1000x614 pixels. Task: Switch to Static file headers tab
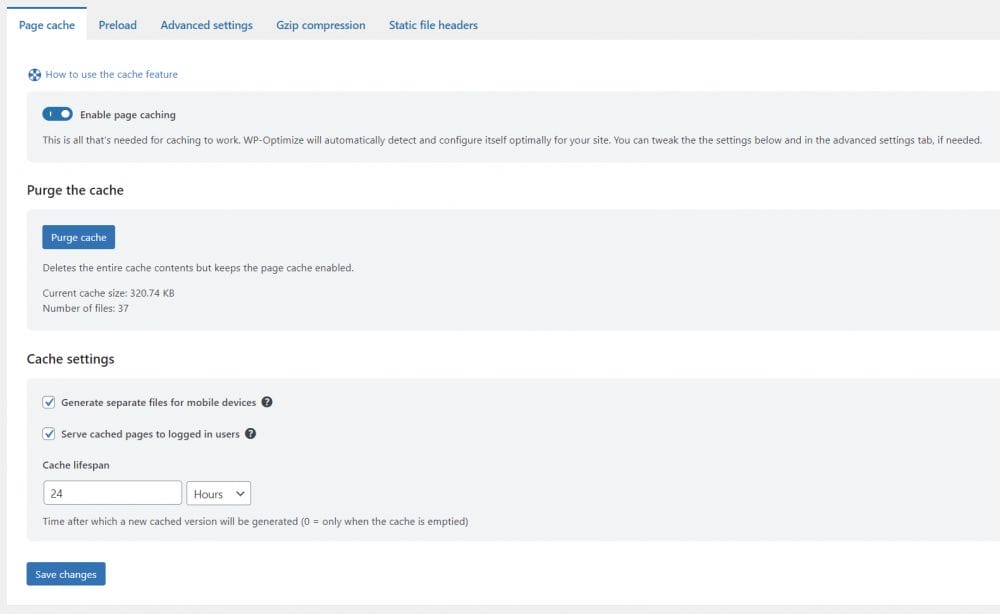(433, 25)
